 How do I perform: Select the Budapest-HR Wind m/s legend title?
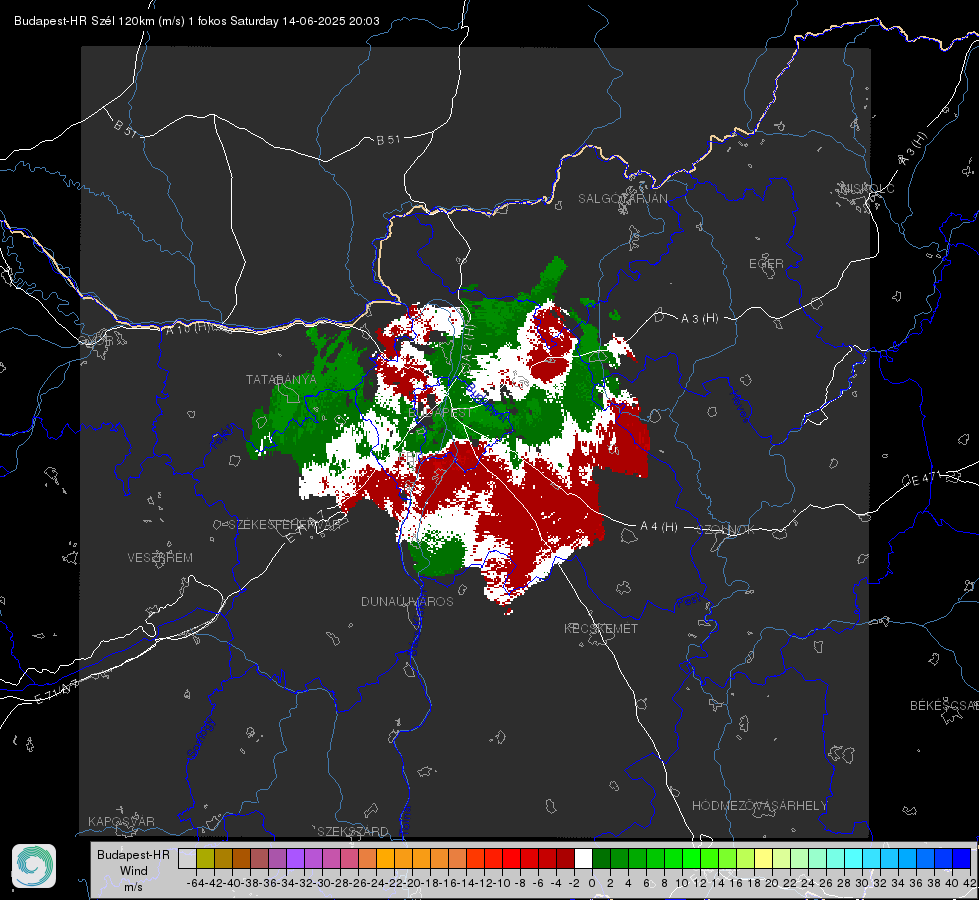pos(134,871)
